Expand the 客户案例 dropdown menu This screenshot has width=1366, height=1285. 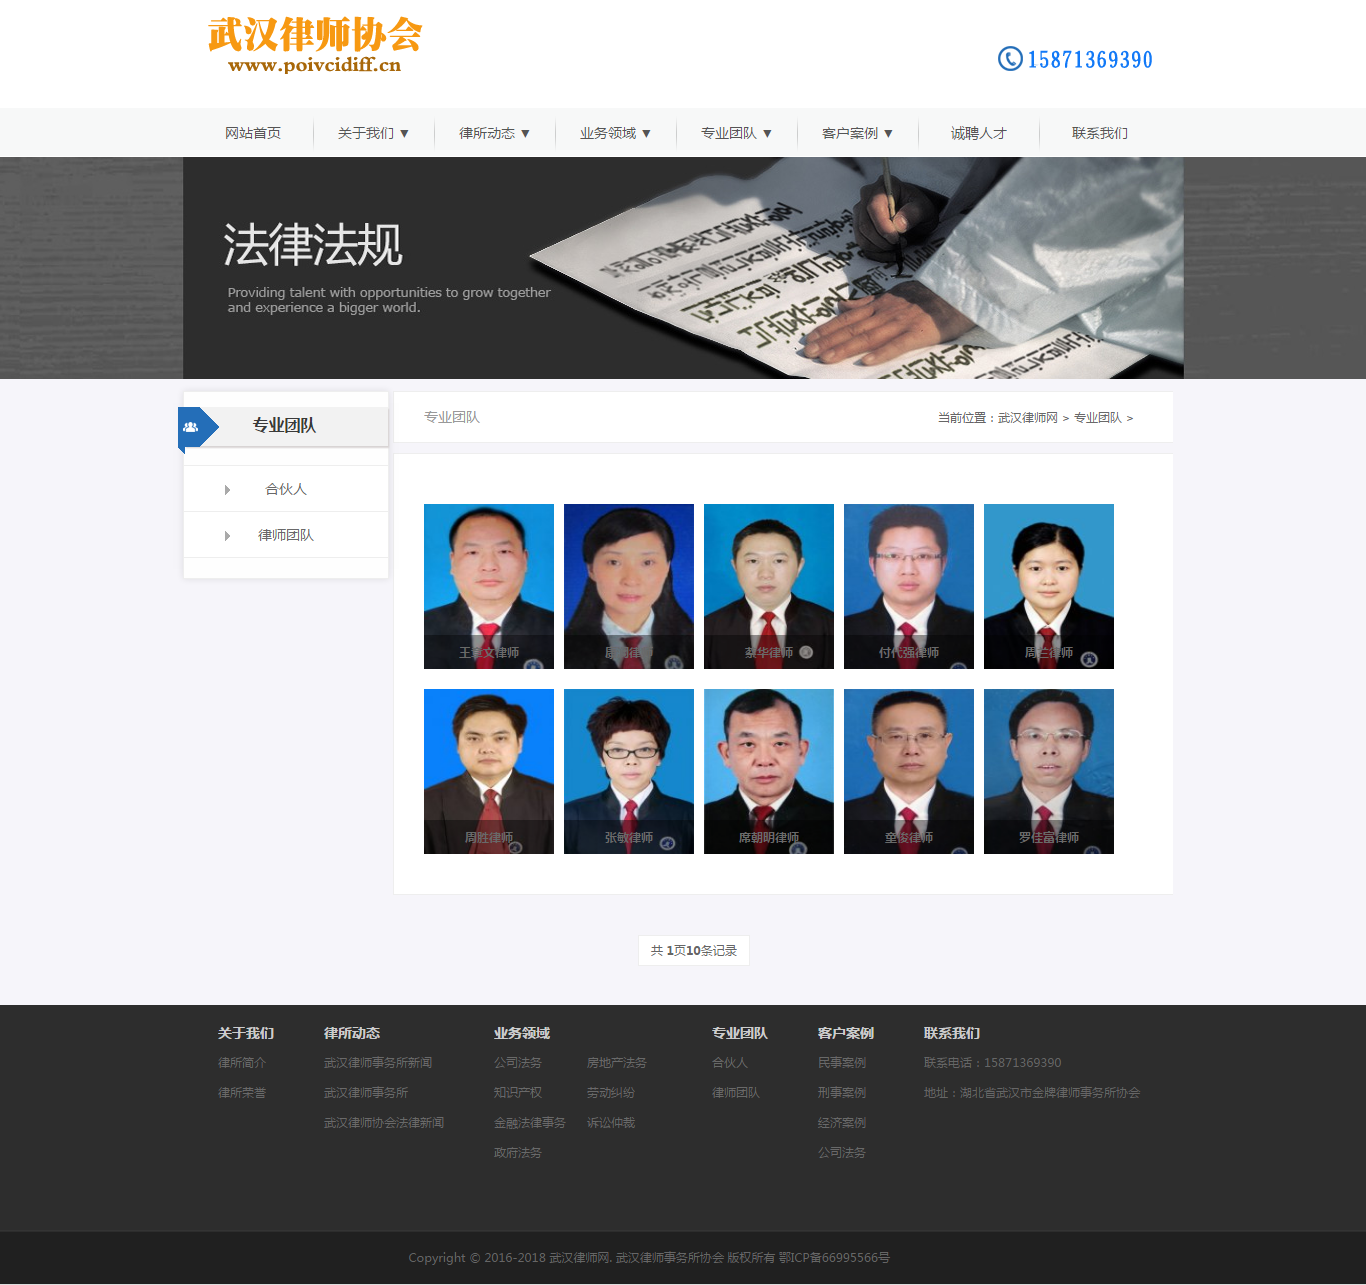(x=857, y=133)
